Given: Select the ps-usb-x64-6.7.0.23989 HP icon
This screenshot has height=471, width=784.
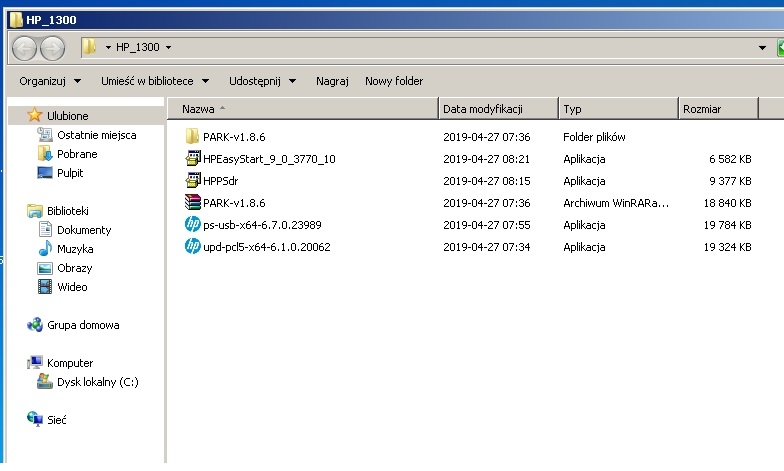Looking at the screenshot, I should [x=192, y=224].
